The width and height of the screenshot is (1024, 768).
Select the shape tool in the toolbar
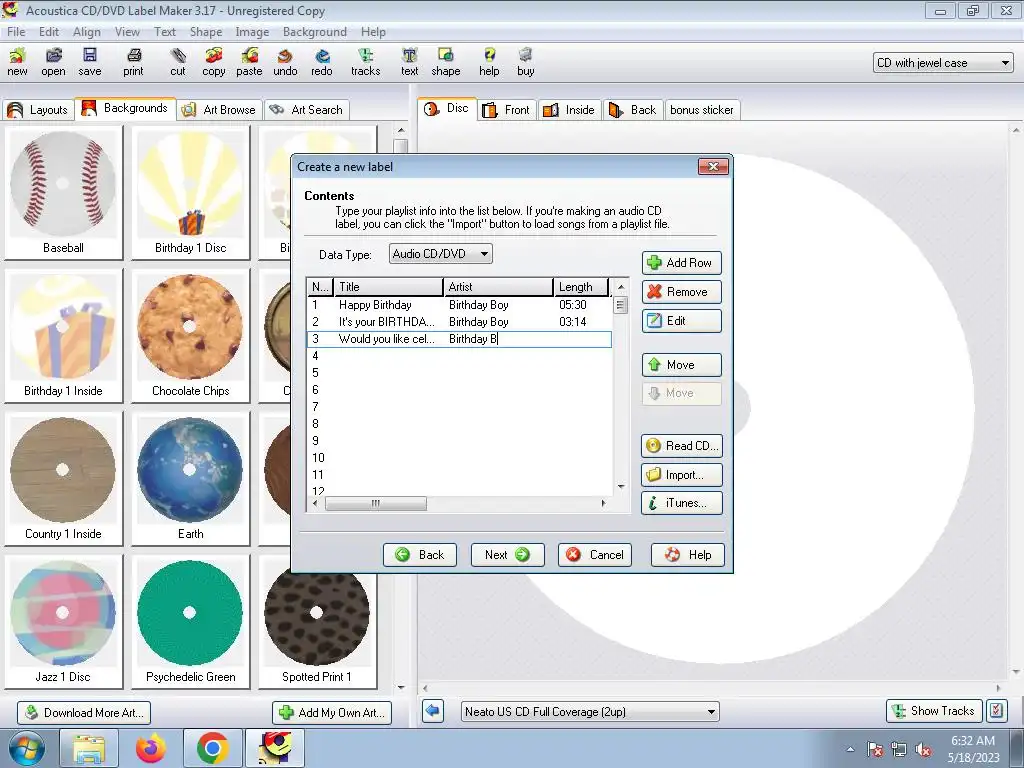pos(445,62)
